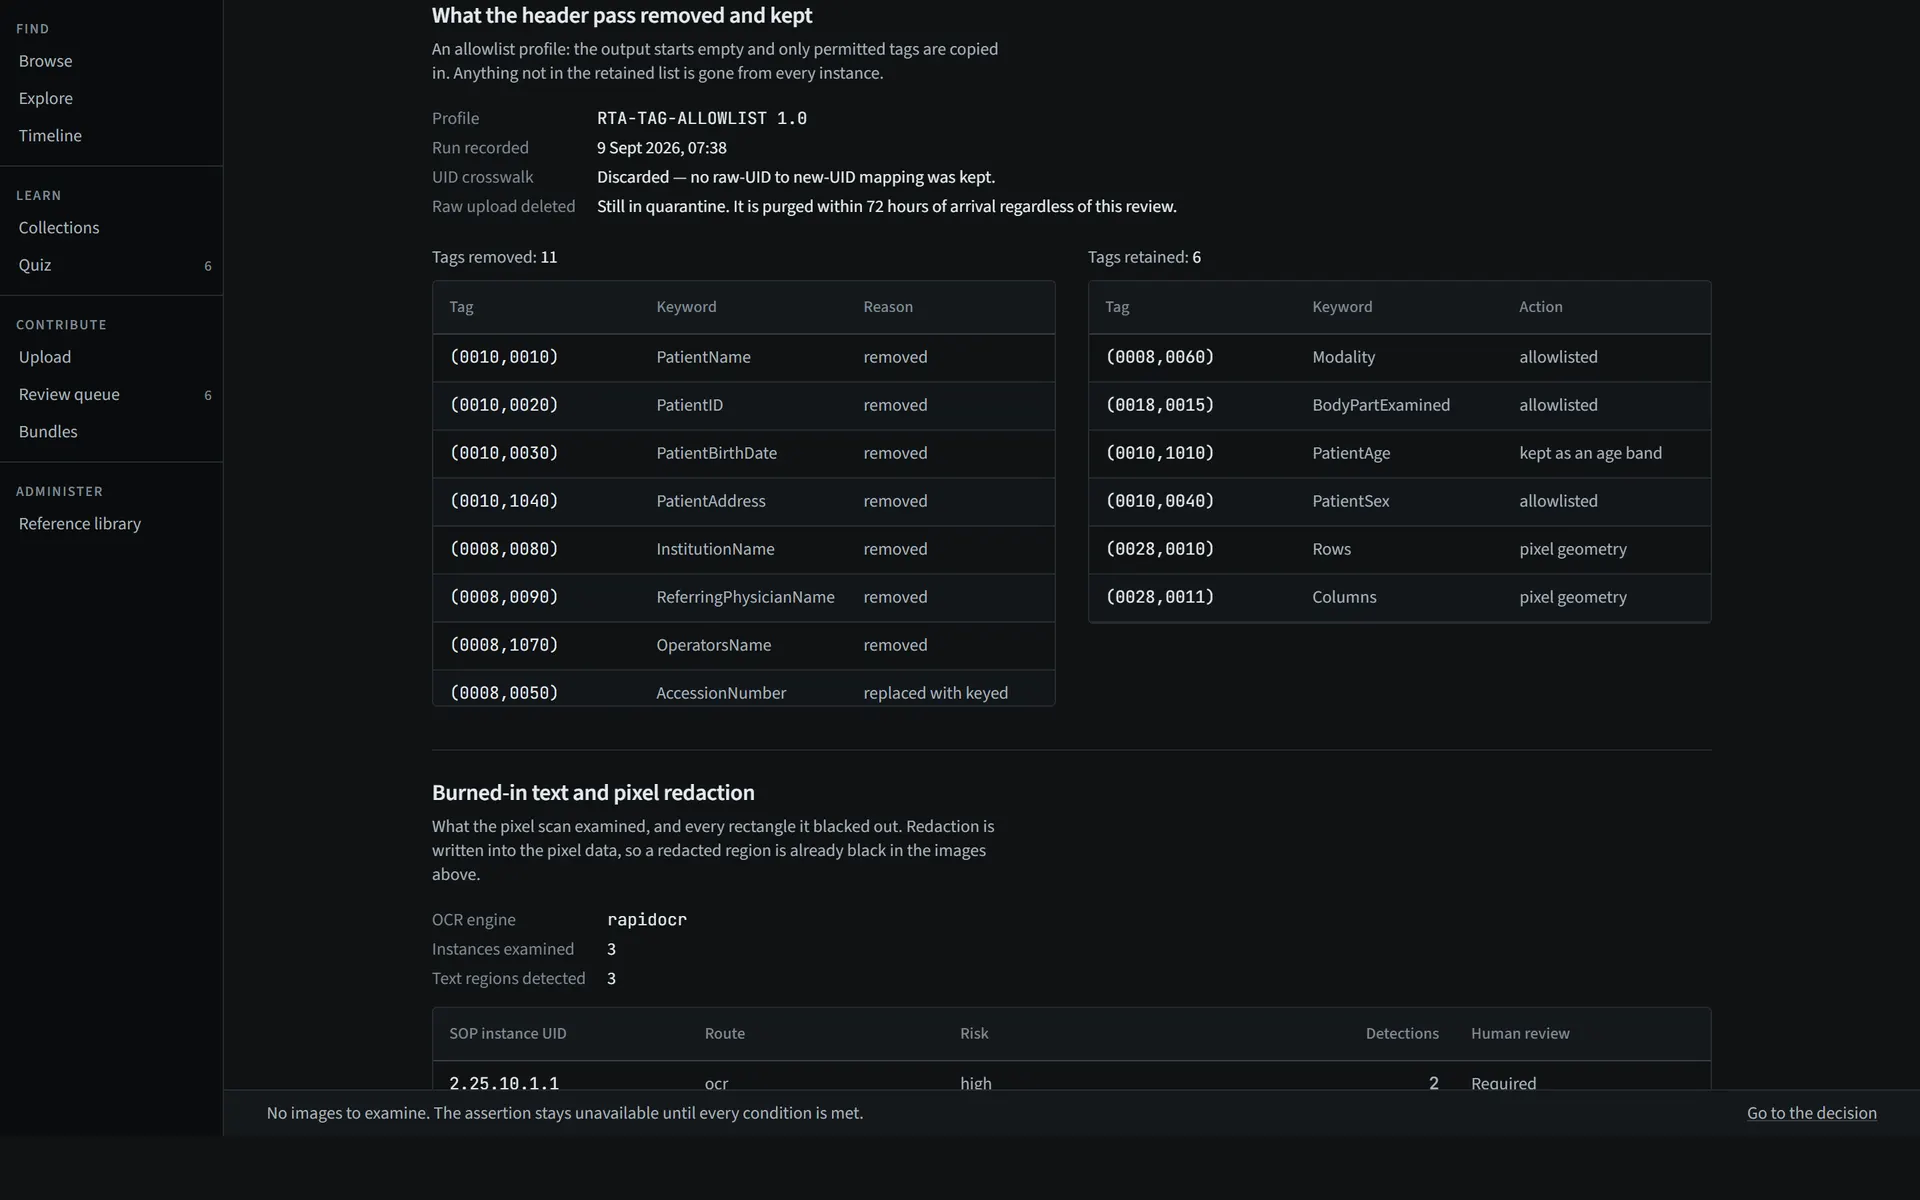The width and height of the screenshot is (1920, 1200).
Task: Select the run date 9 Sept 2026, 07:38
Action: [662, 148]
